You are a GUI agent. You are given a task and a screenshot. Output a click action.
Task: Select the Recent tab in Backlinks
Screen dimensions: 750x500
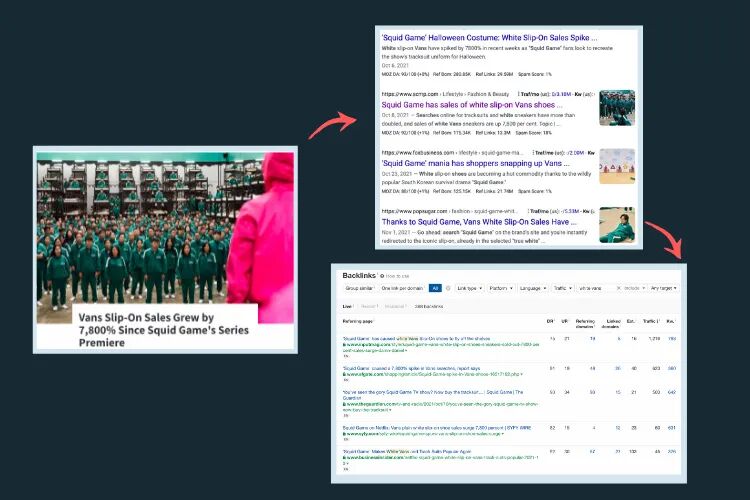click(369, 306)
